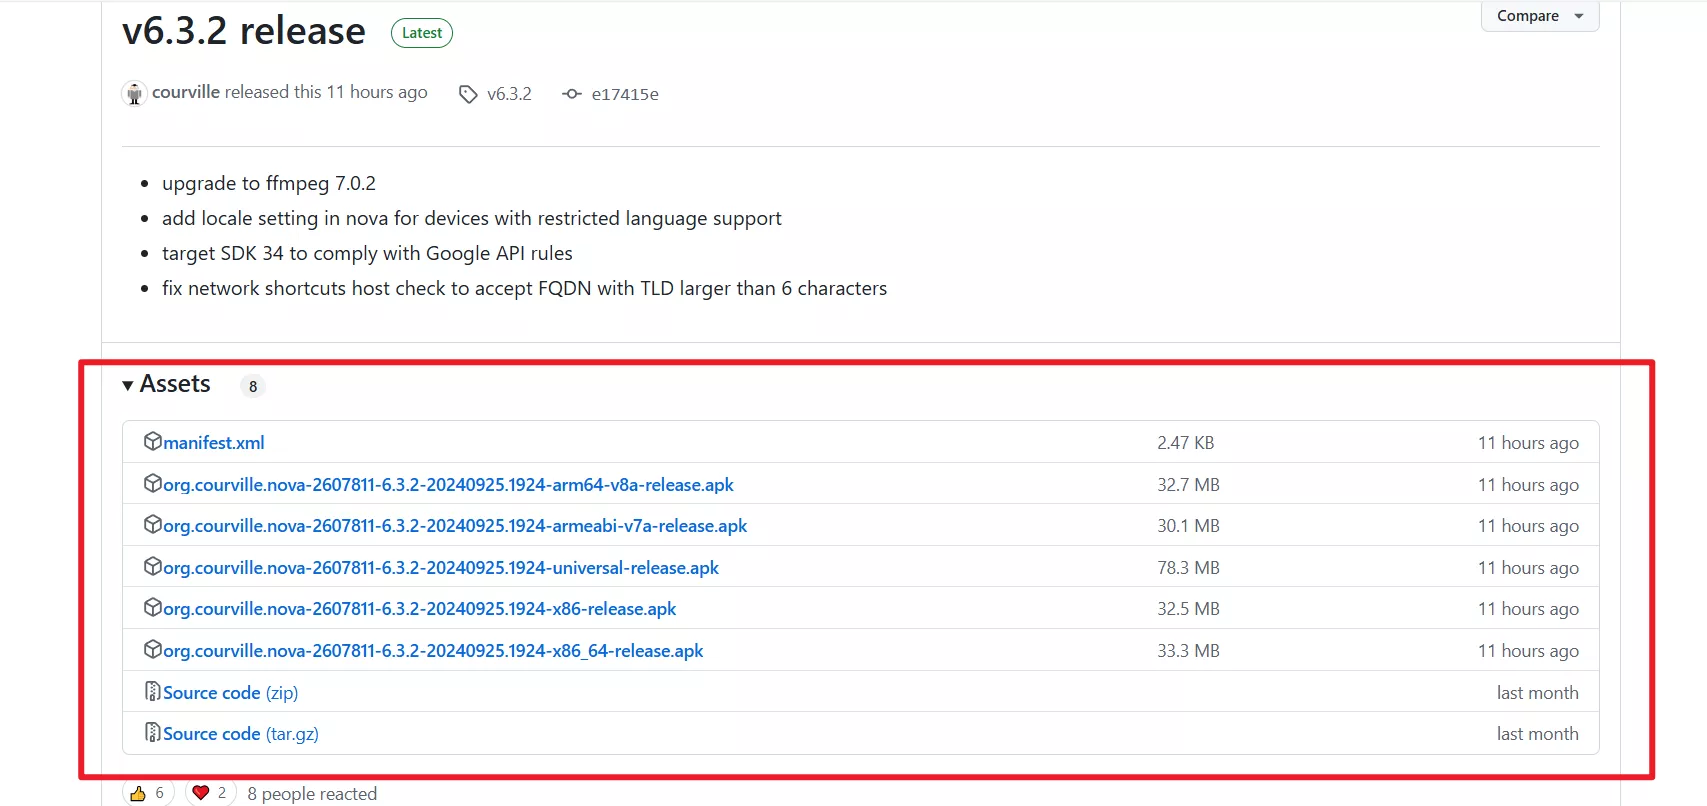This screenshot has height=806, width=1707.
Task: Download Source code (tar.gz)
Action: [241, 733]
